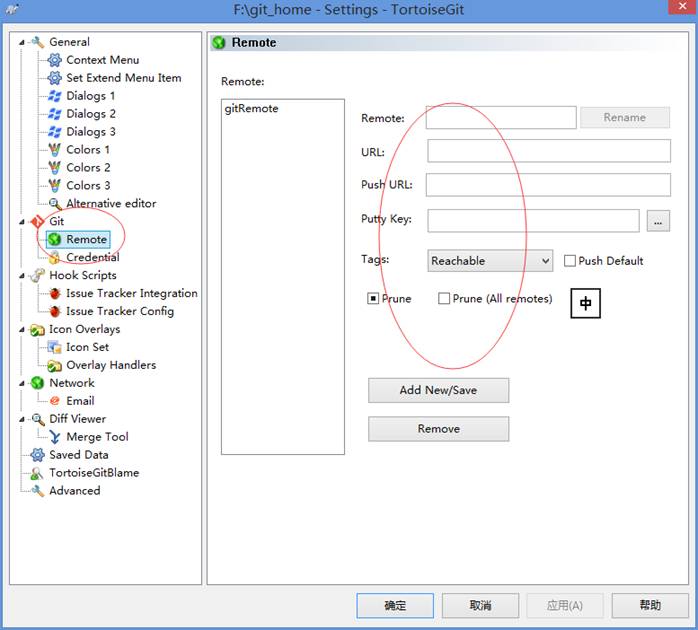This screenshot has width=698, height=630.
Task: Collapse the Diff Viewer tree node
Action: click(x=22, y=419)
